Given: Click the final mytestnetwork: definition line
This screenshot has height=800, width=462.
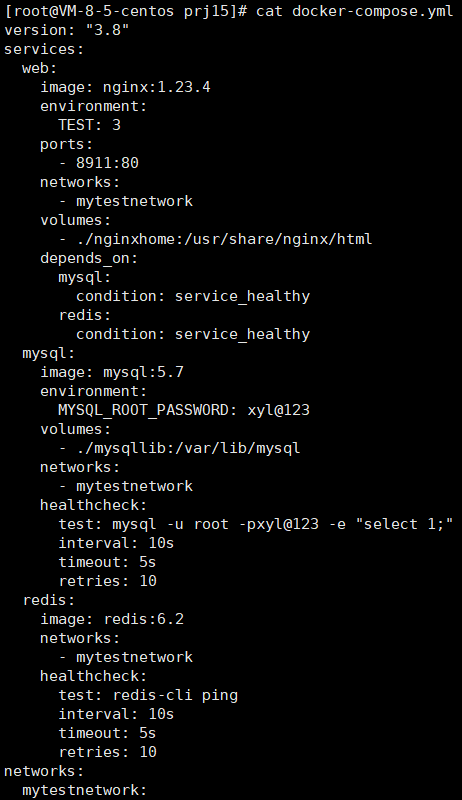Looking at the screenshot, I should coord(84,790).
